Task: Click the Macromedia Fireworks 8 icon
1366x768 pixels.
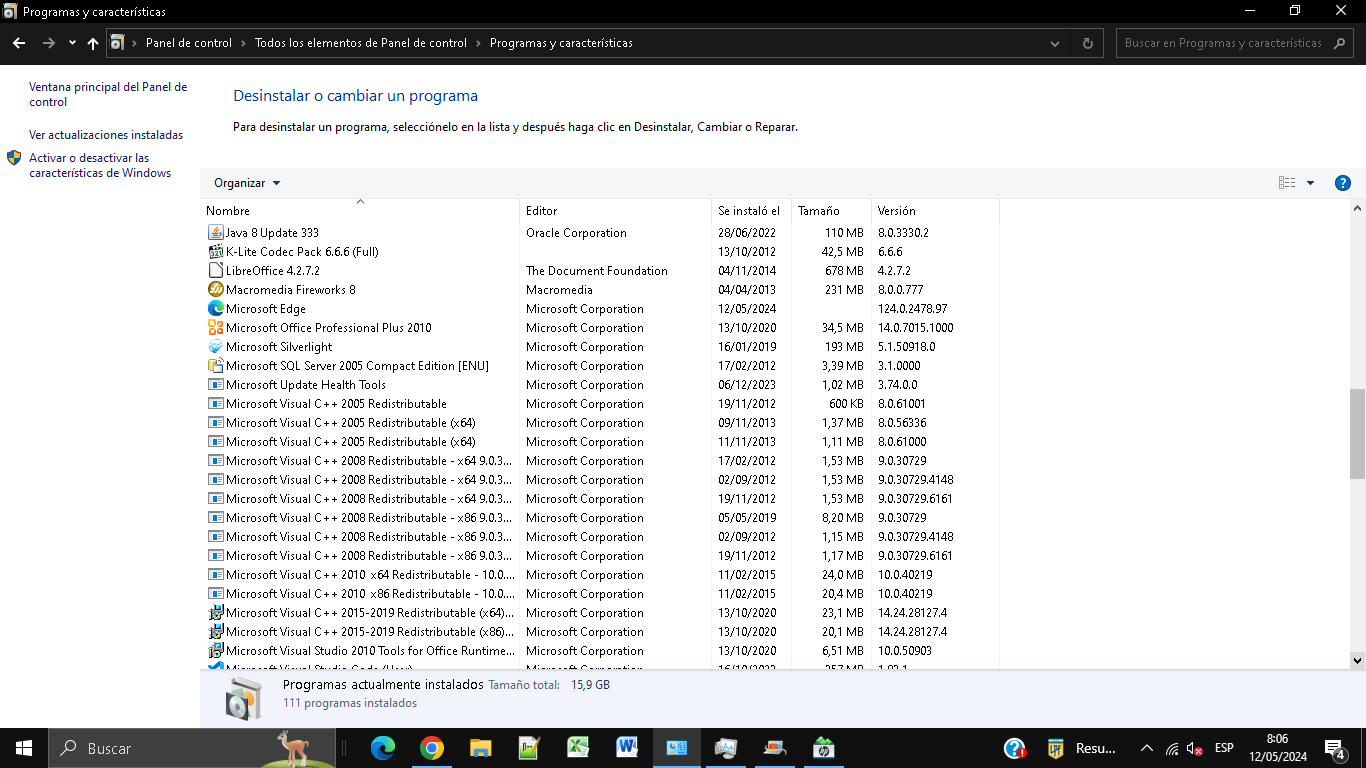Action: tap(215, 290)
